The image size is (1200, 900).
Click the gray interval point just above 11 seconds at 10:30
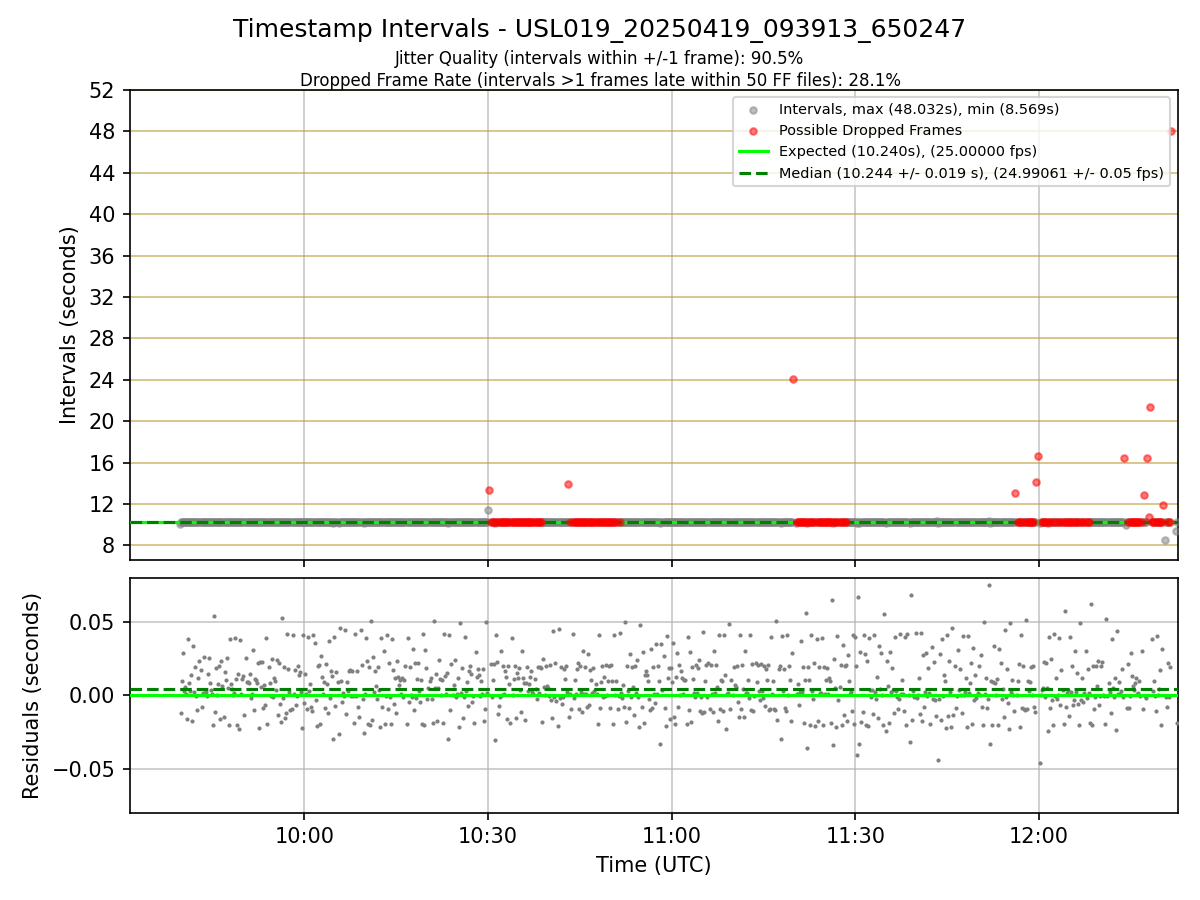coord(488,510)
